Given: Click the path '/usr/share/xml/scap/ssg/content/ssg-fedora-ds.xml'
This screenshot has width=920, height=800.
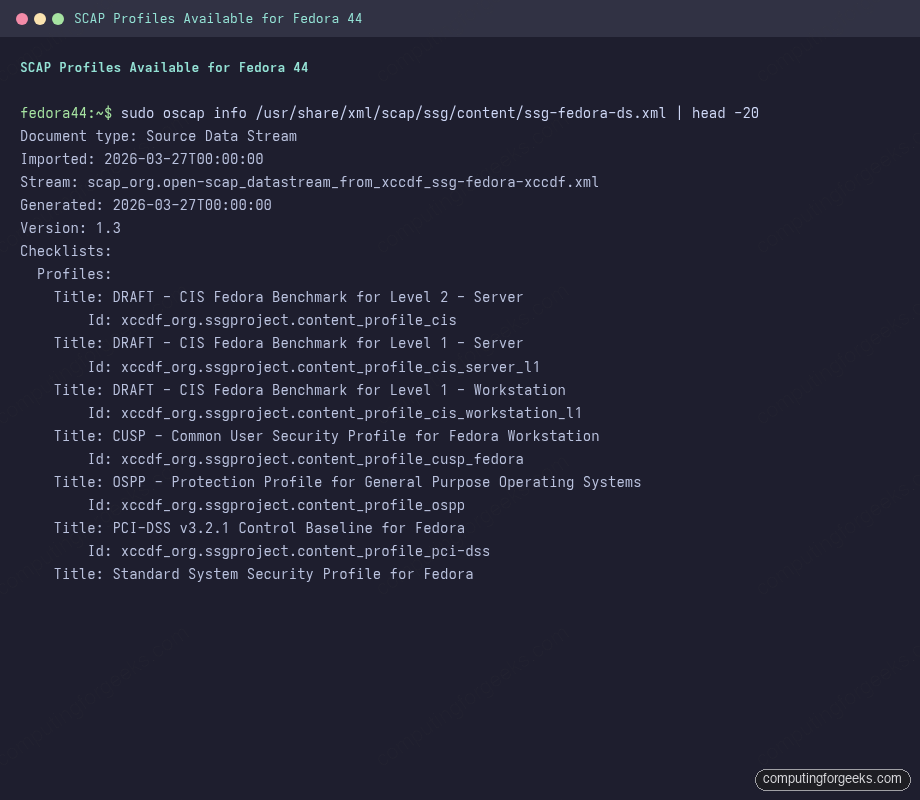Looking at the screenshot, I should tap(461, 113).
